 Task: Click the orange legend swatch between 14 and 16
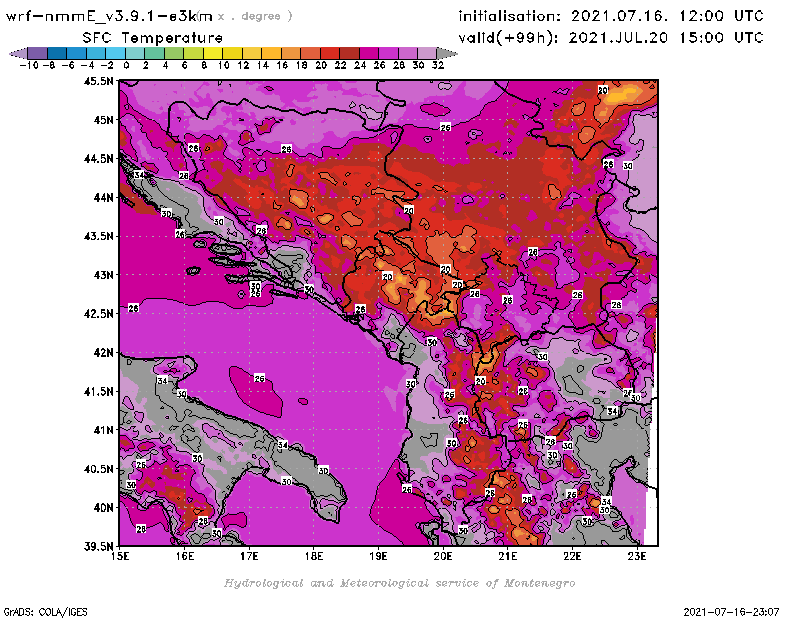click(271, 54)
